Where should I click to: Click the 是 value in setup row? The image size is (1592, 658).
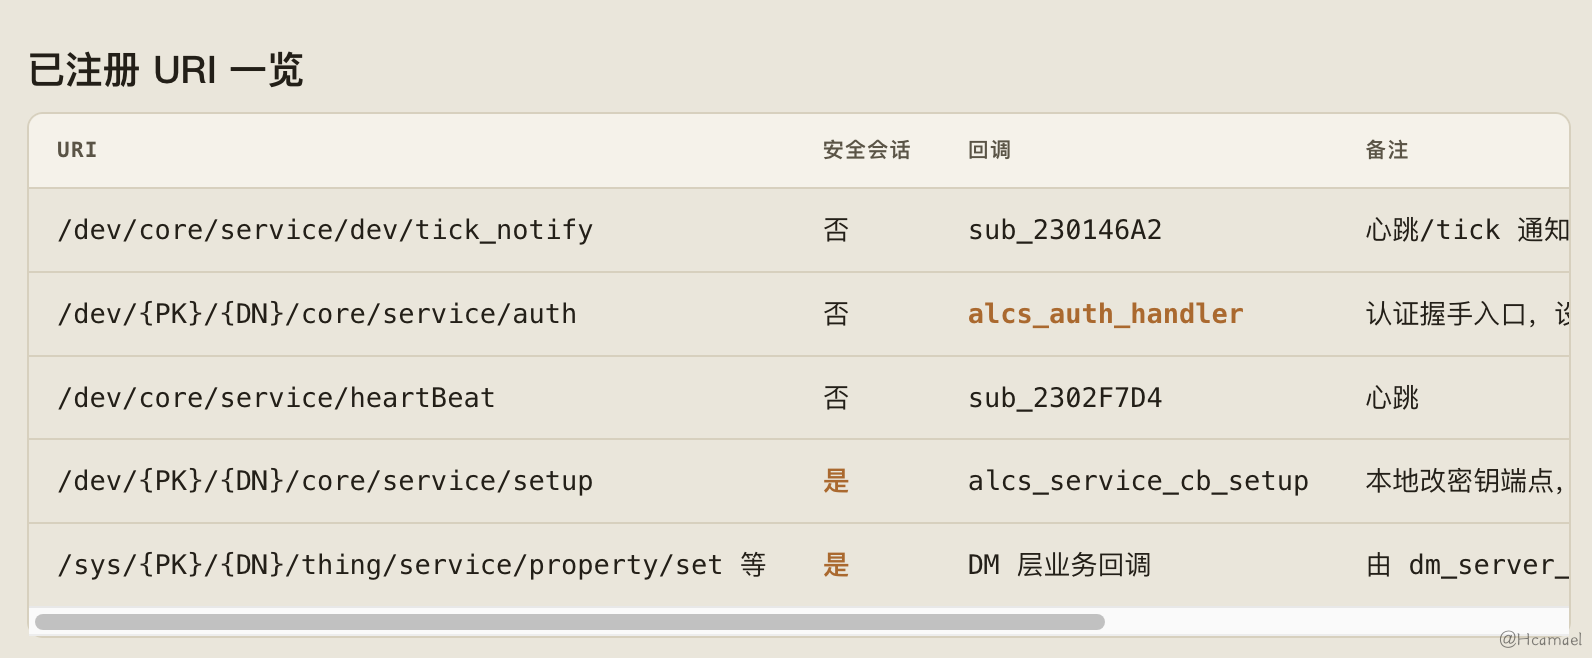tap(836, 481)
